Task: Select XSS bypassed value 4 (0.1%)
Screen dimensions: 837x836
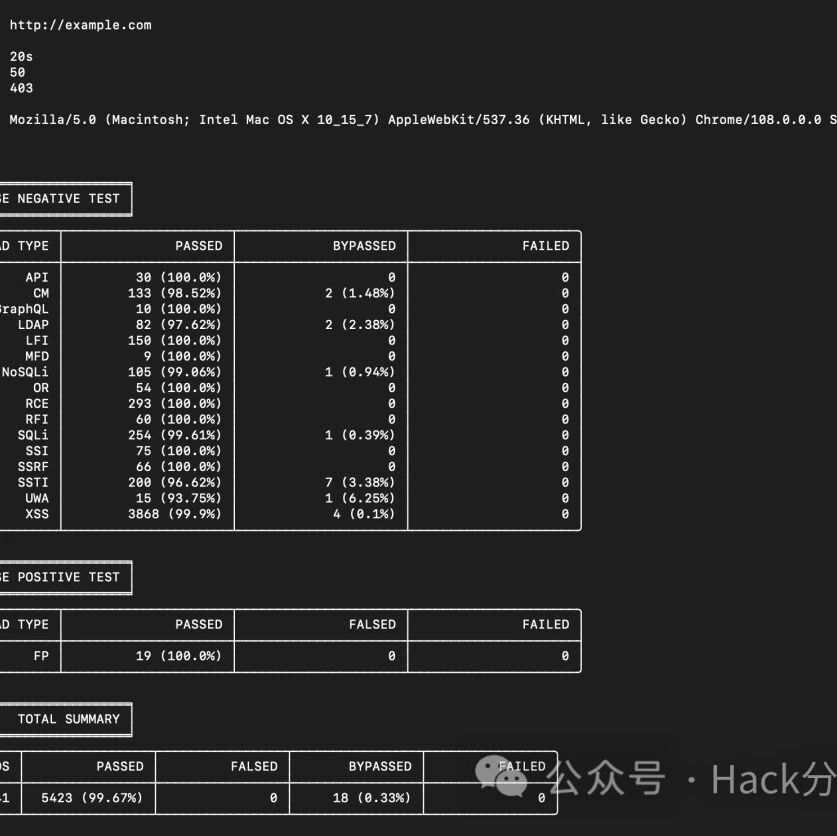Action: [x=364, y=514]
